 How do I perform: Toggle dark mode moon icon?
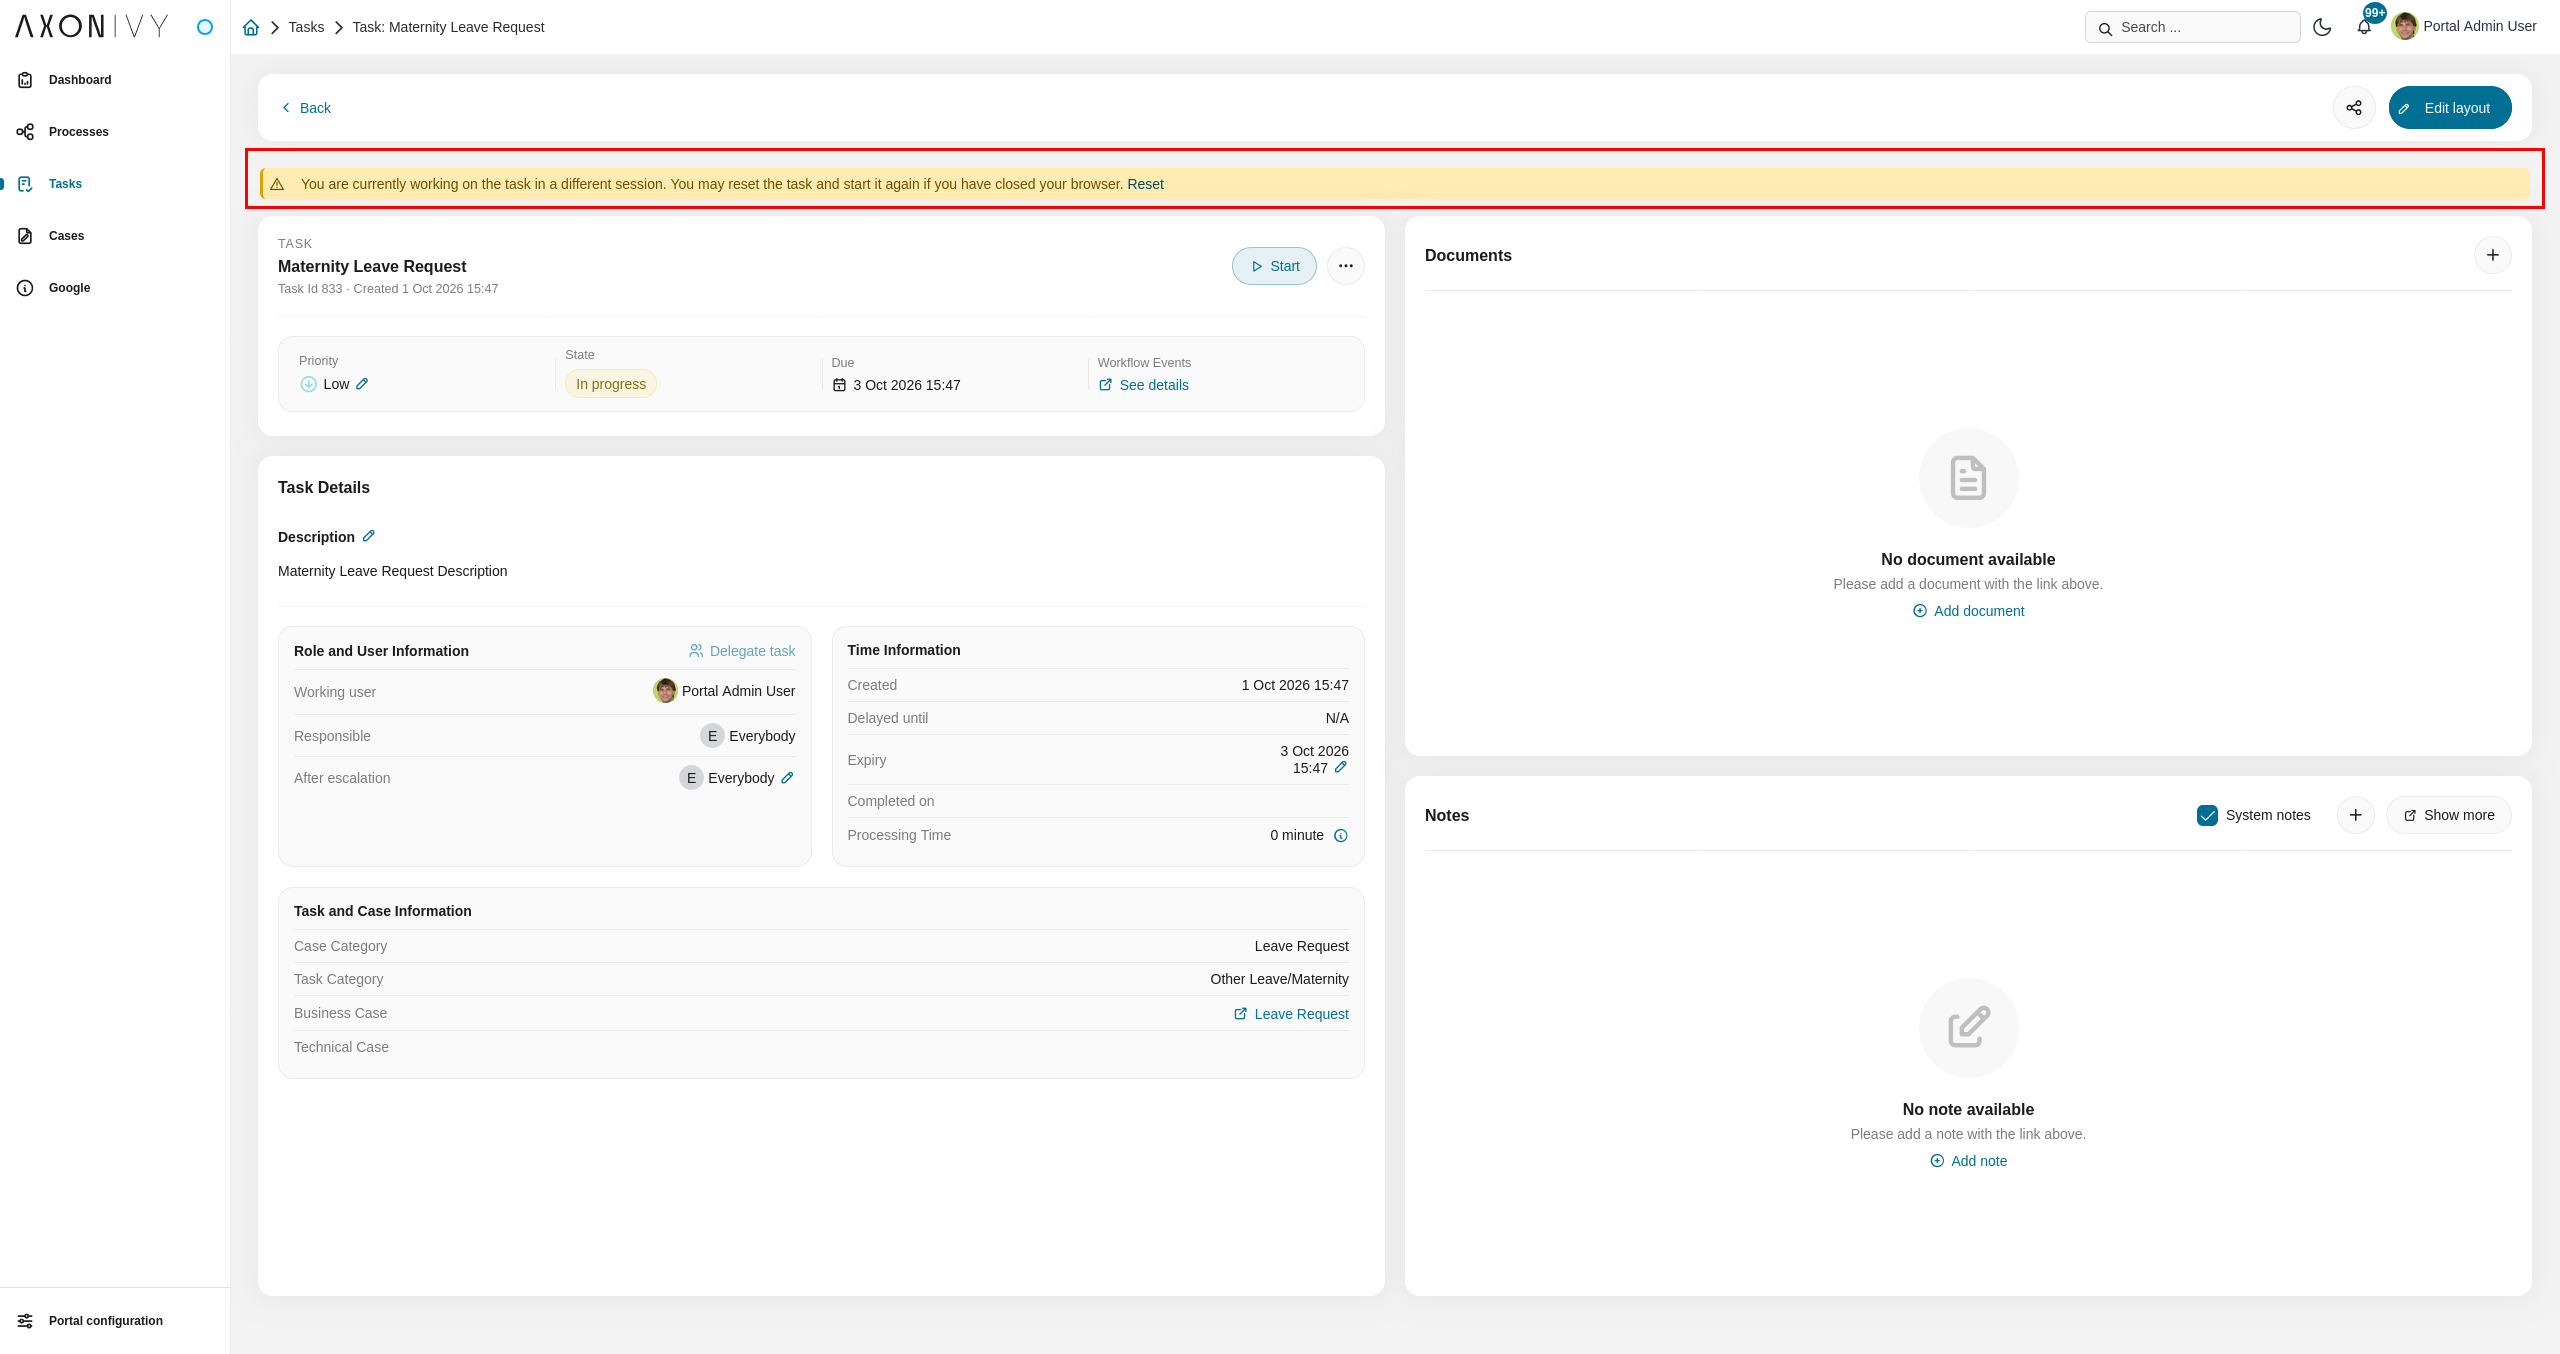click(2322, 27)
